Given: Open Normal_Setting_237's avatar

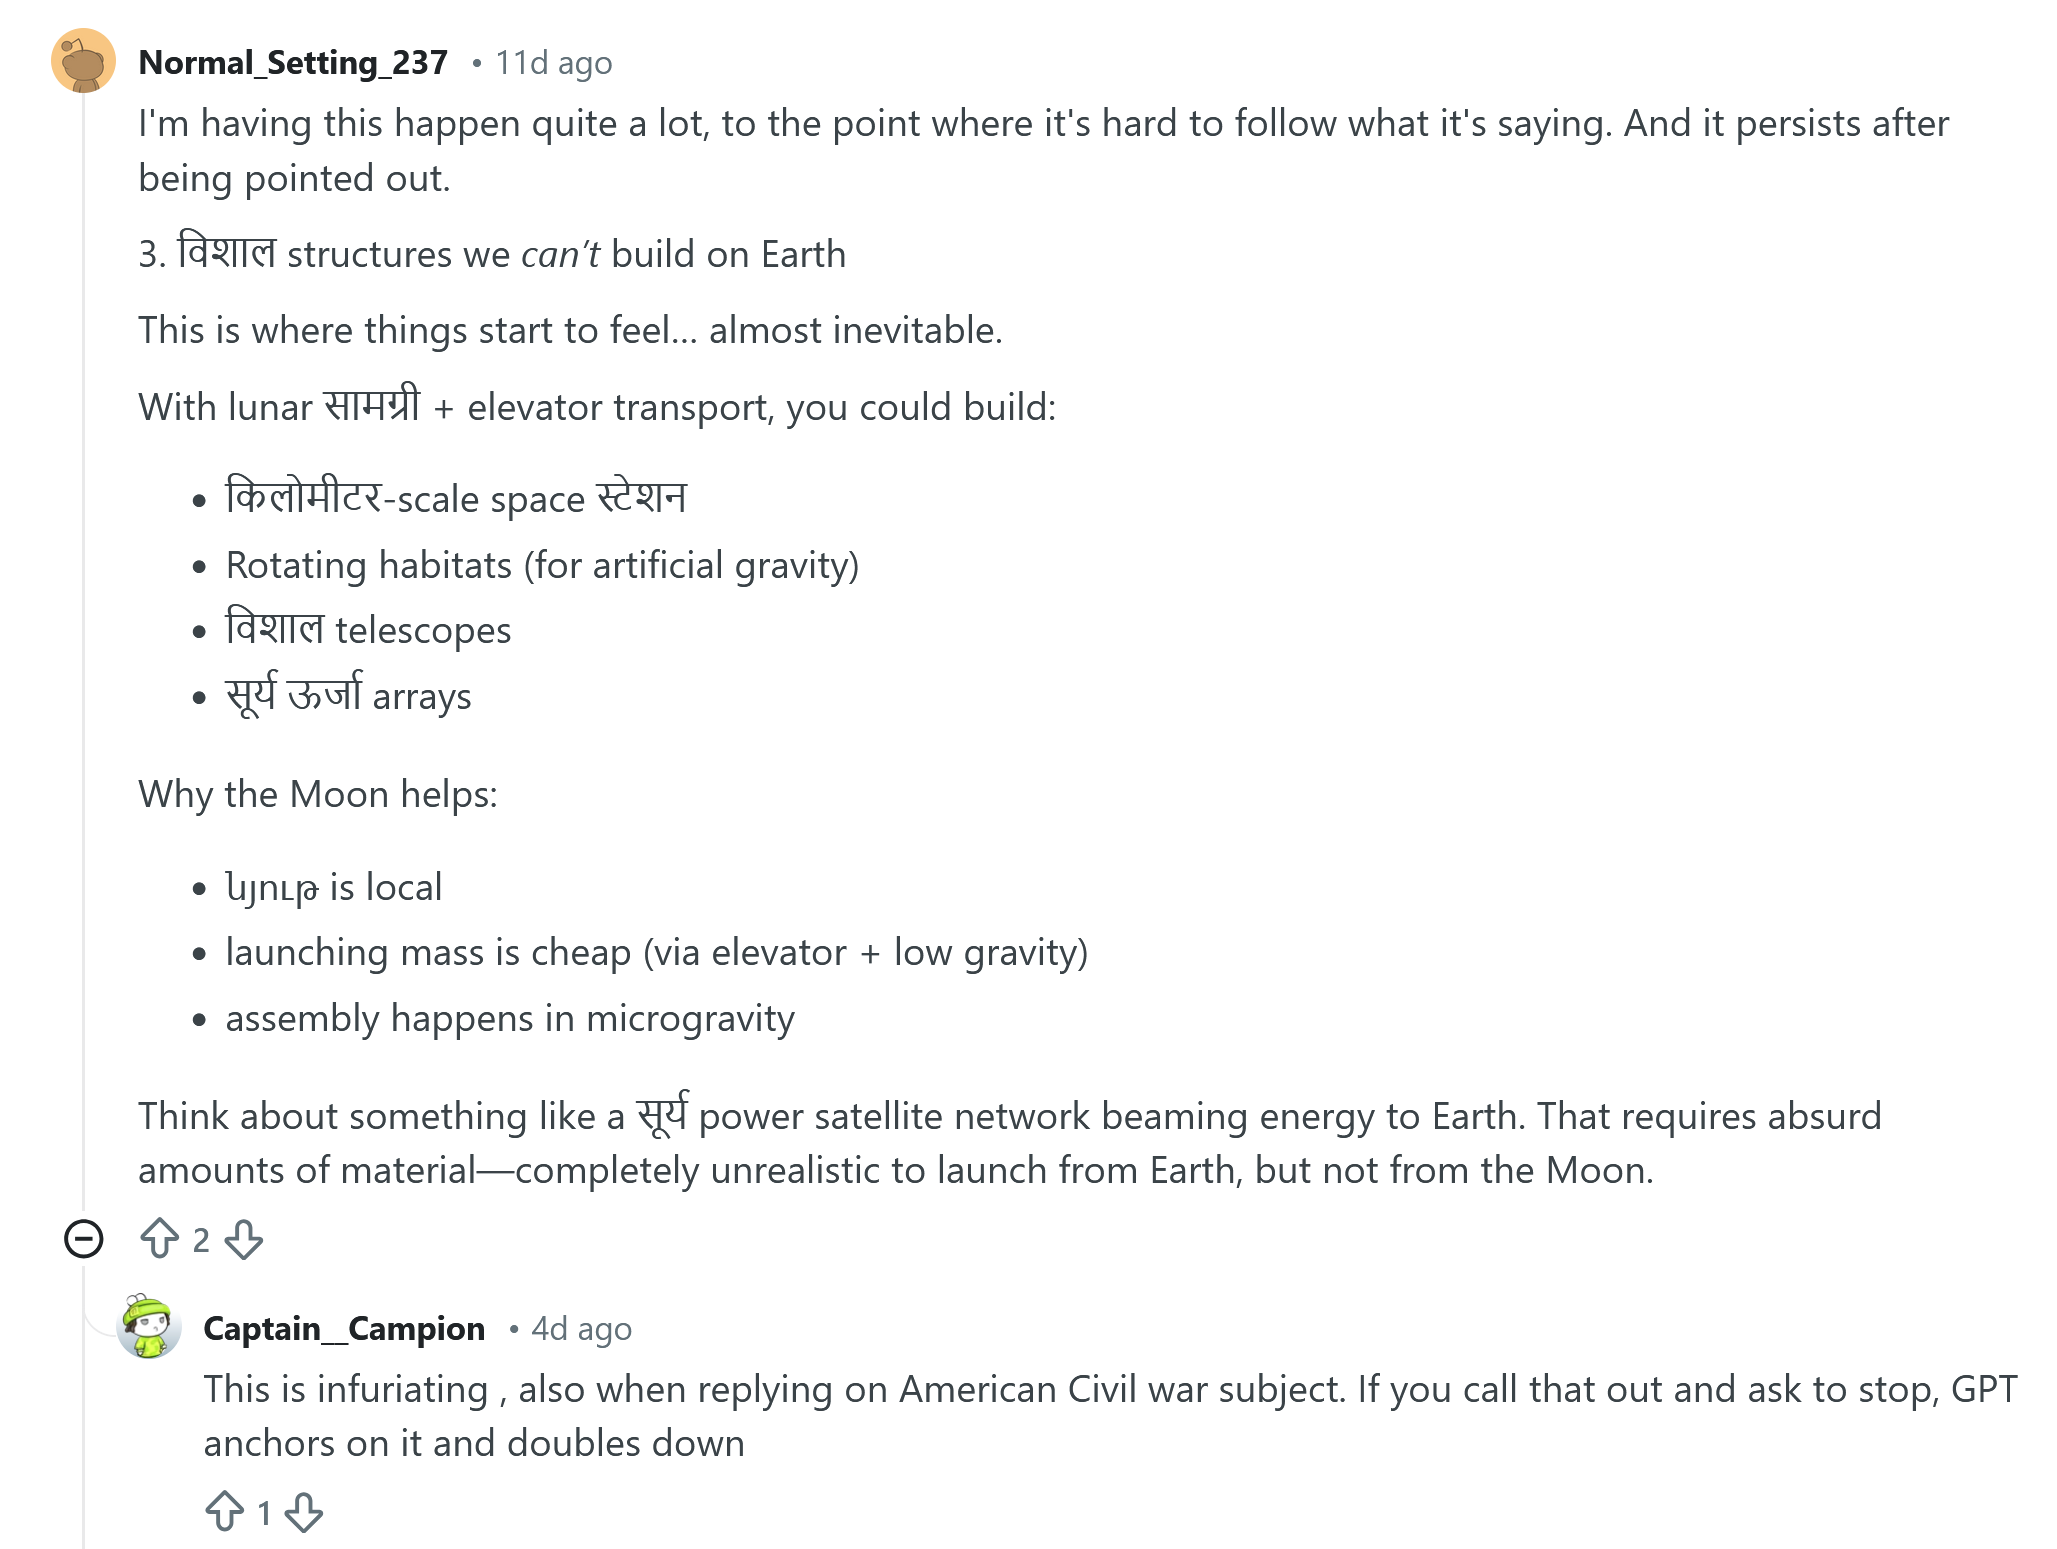Looking at the screenshot, I should coord(84,62).
